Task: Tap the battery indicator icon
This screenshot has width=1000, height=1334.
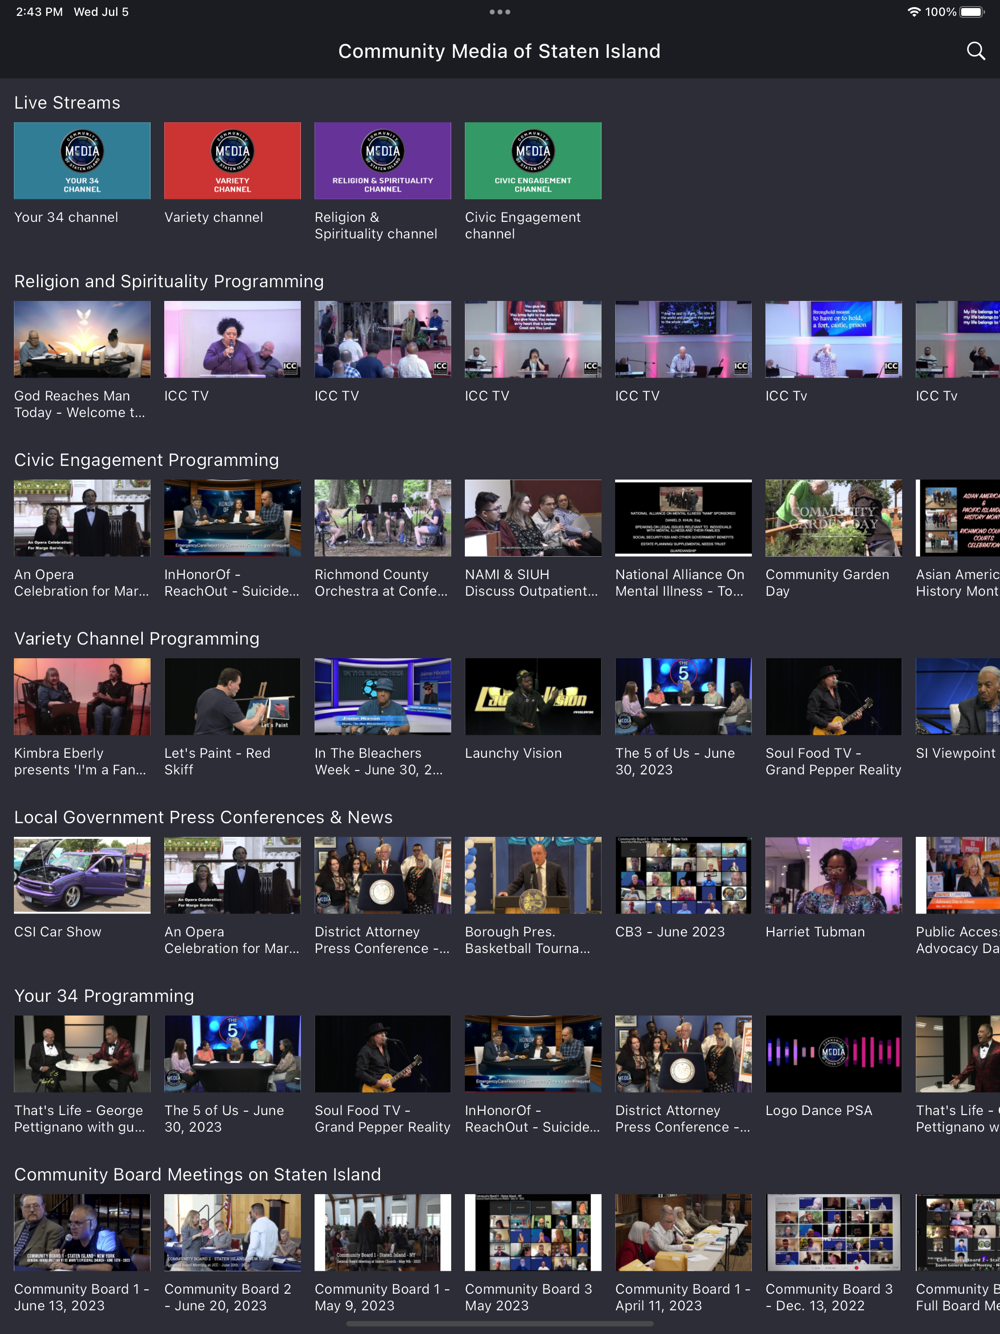Action: coord(972,12)
